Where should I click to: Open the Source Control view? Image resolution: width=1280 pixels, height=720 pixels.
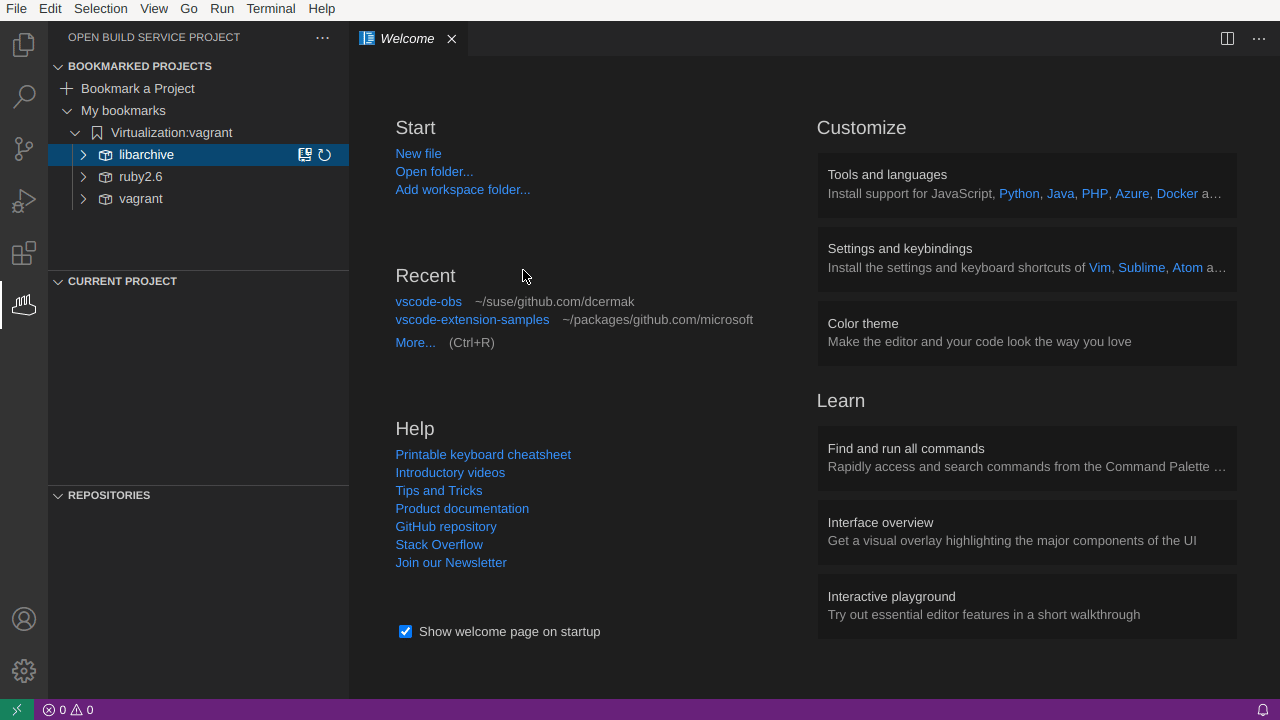(x=24, y=149)
